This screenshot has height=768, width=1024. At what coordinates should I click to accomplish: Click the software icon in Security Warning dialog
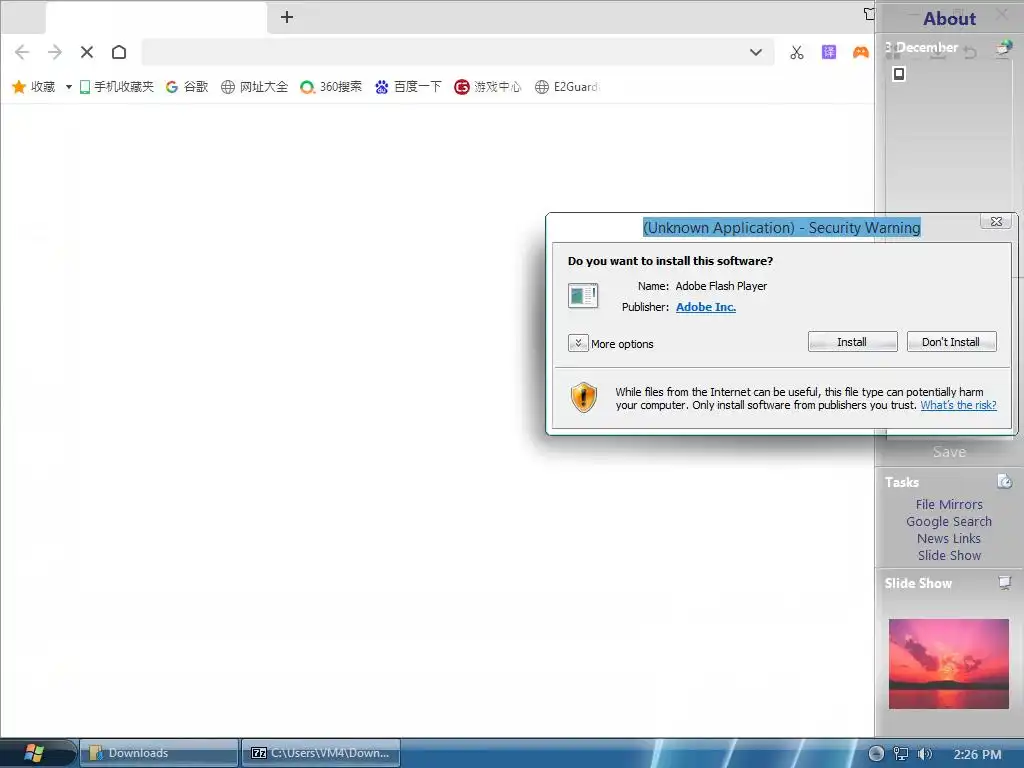[x=583, y=296]
